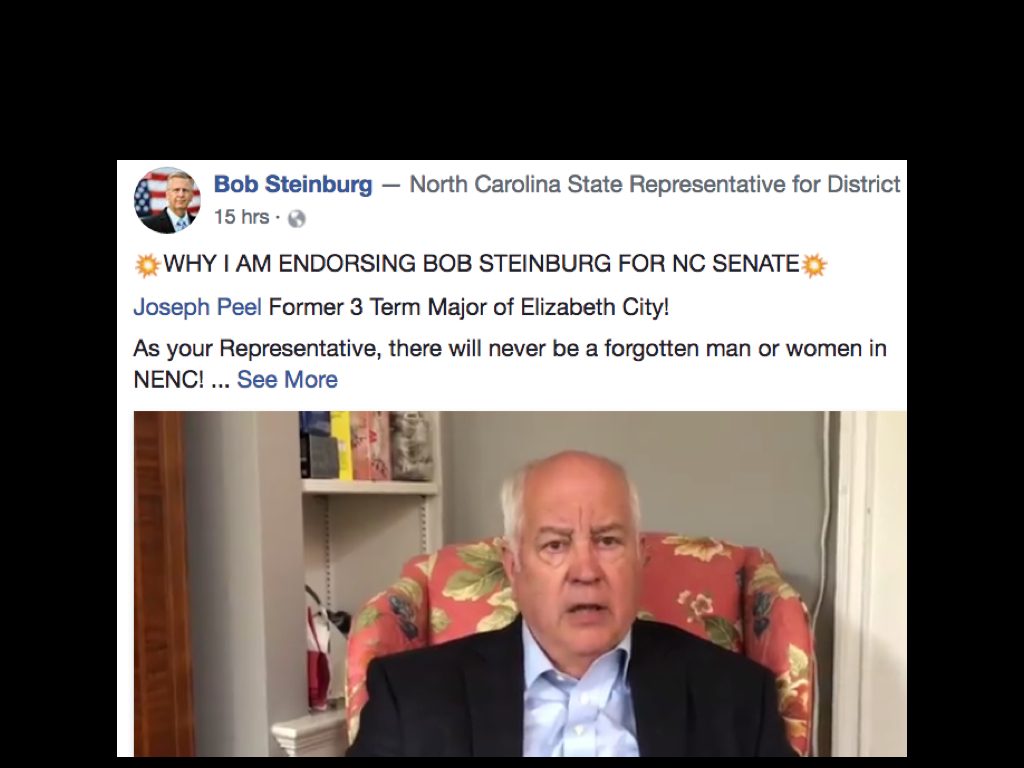This screenshot has width=1024, height=768.
Task: Click the As your Representative paragraph
Action: click(509, 364)
